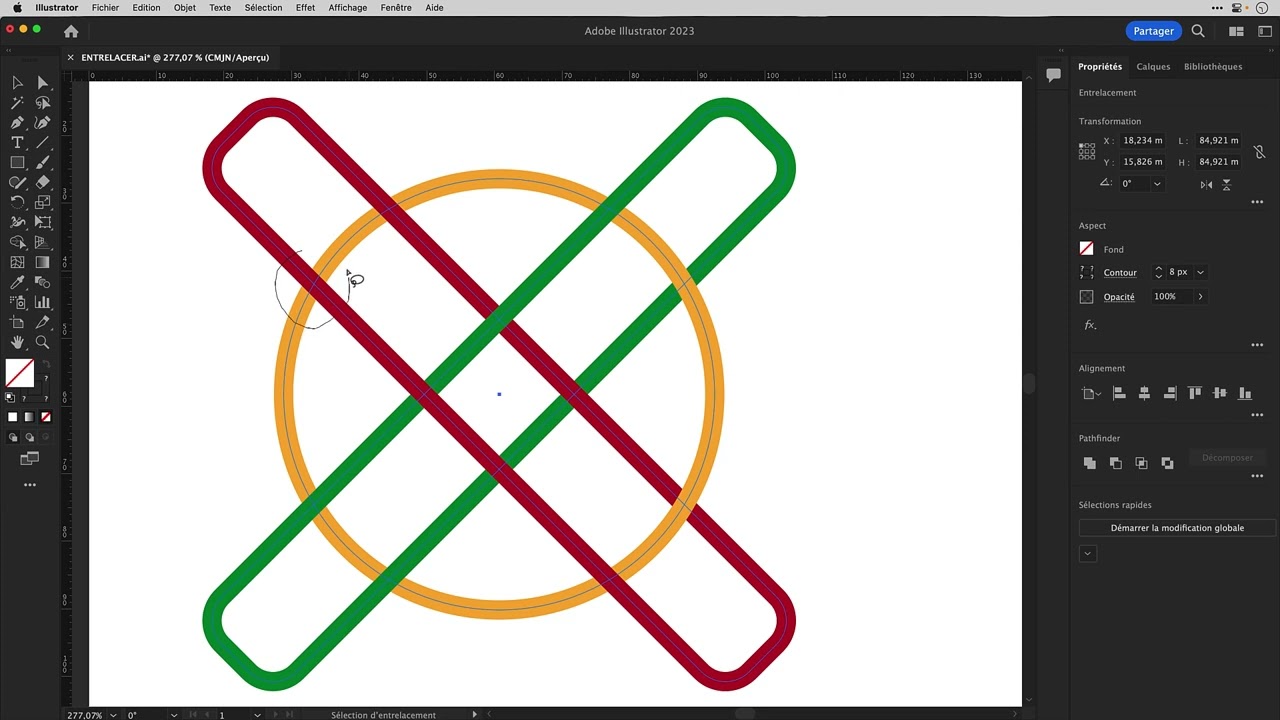The width and height of the screenshot is (1280, 720).
Task: Open the Effet menu
Action: (x=305, y=7)
